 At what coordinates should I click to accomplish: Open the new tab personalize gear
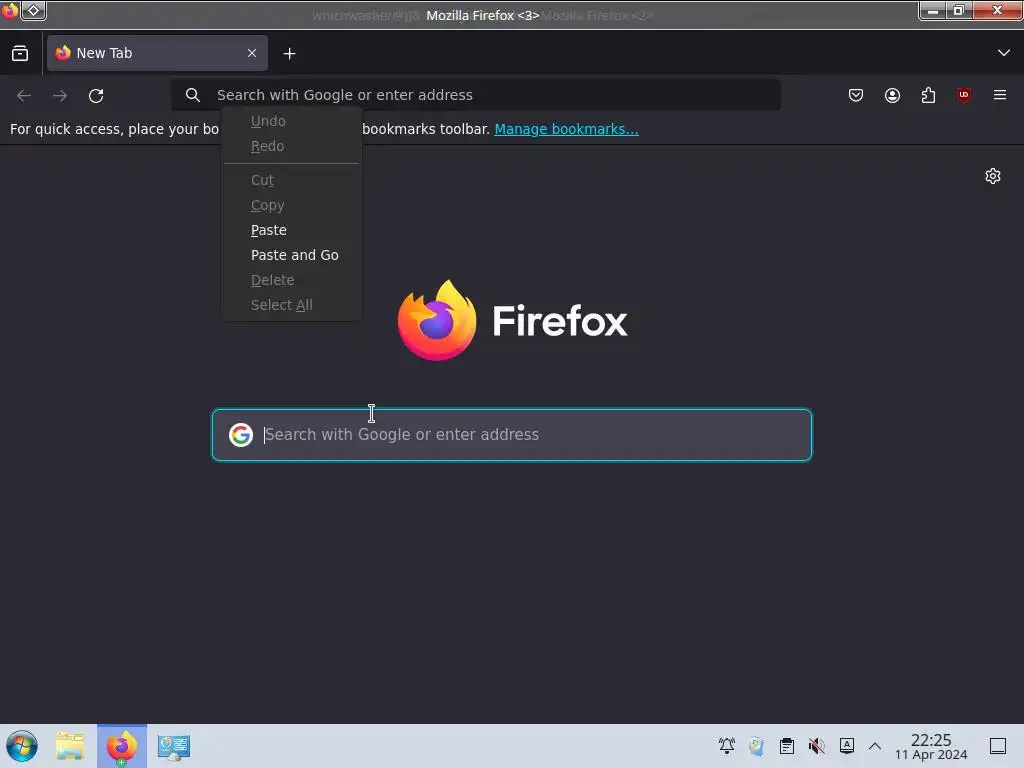pyautogui.click(x=993, y=176)
